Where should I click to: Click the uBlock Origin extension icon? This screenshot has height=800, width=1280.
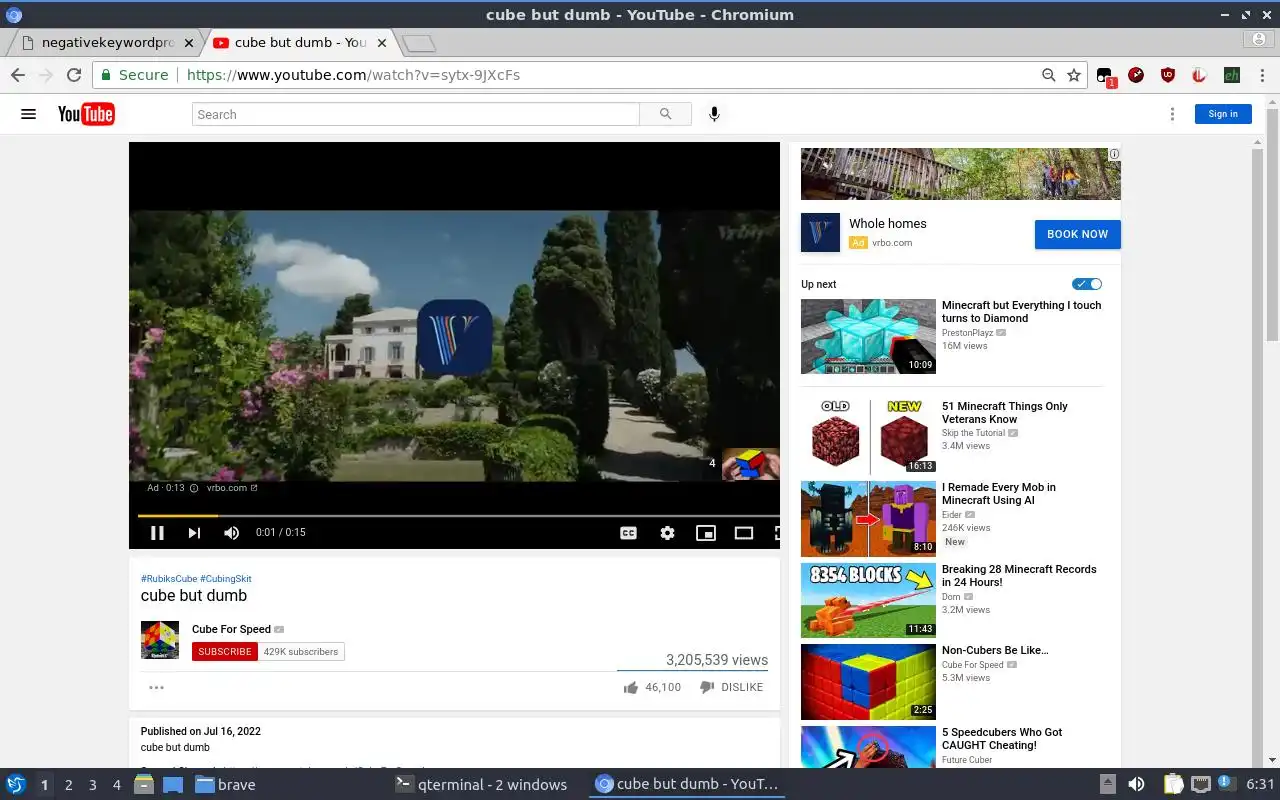pos(1167,75)
